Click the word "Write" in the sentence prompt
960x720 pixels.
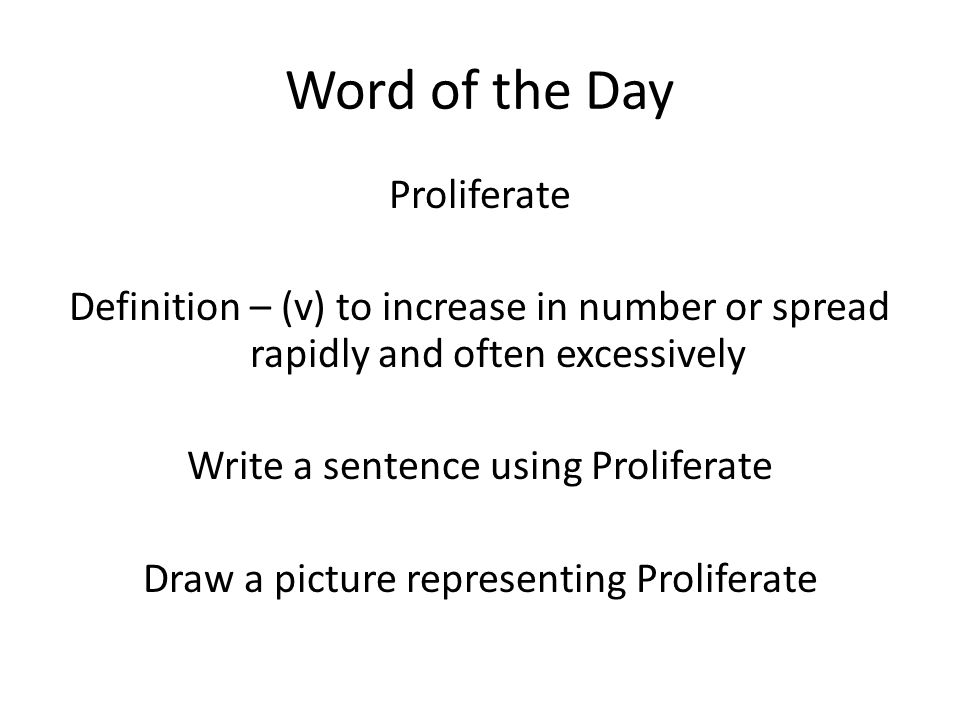(236, 466)
